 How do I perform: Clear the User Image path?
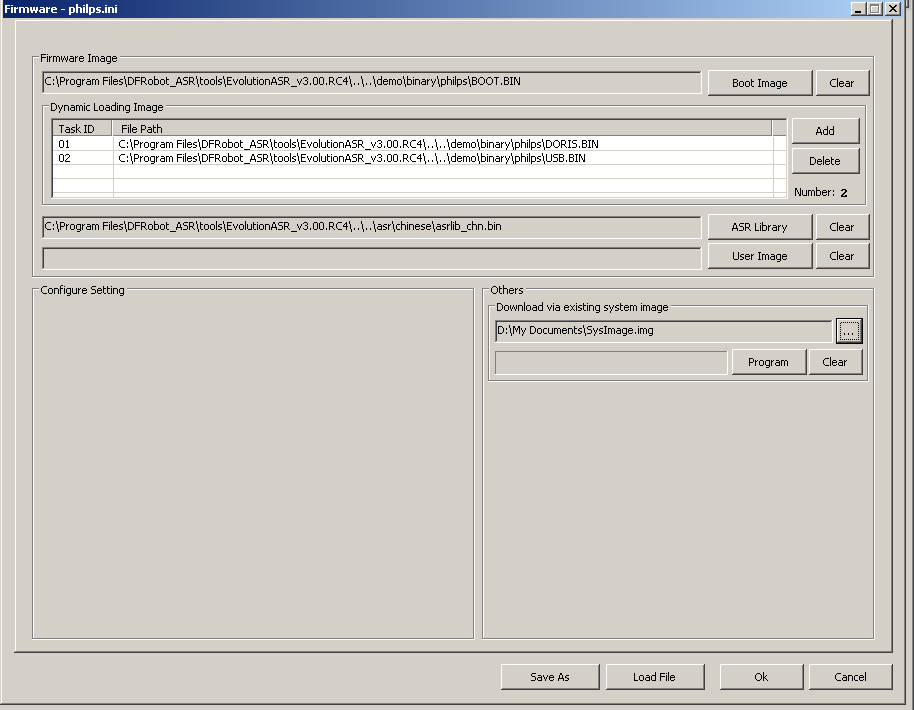point(842,256)
